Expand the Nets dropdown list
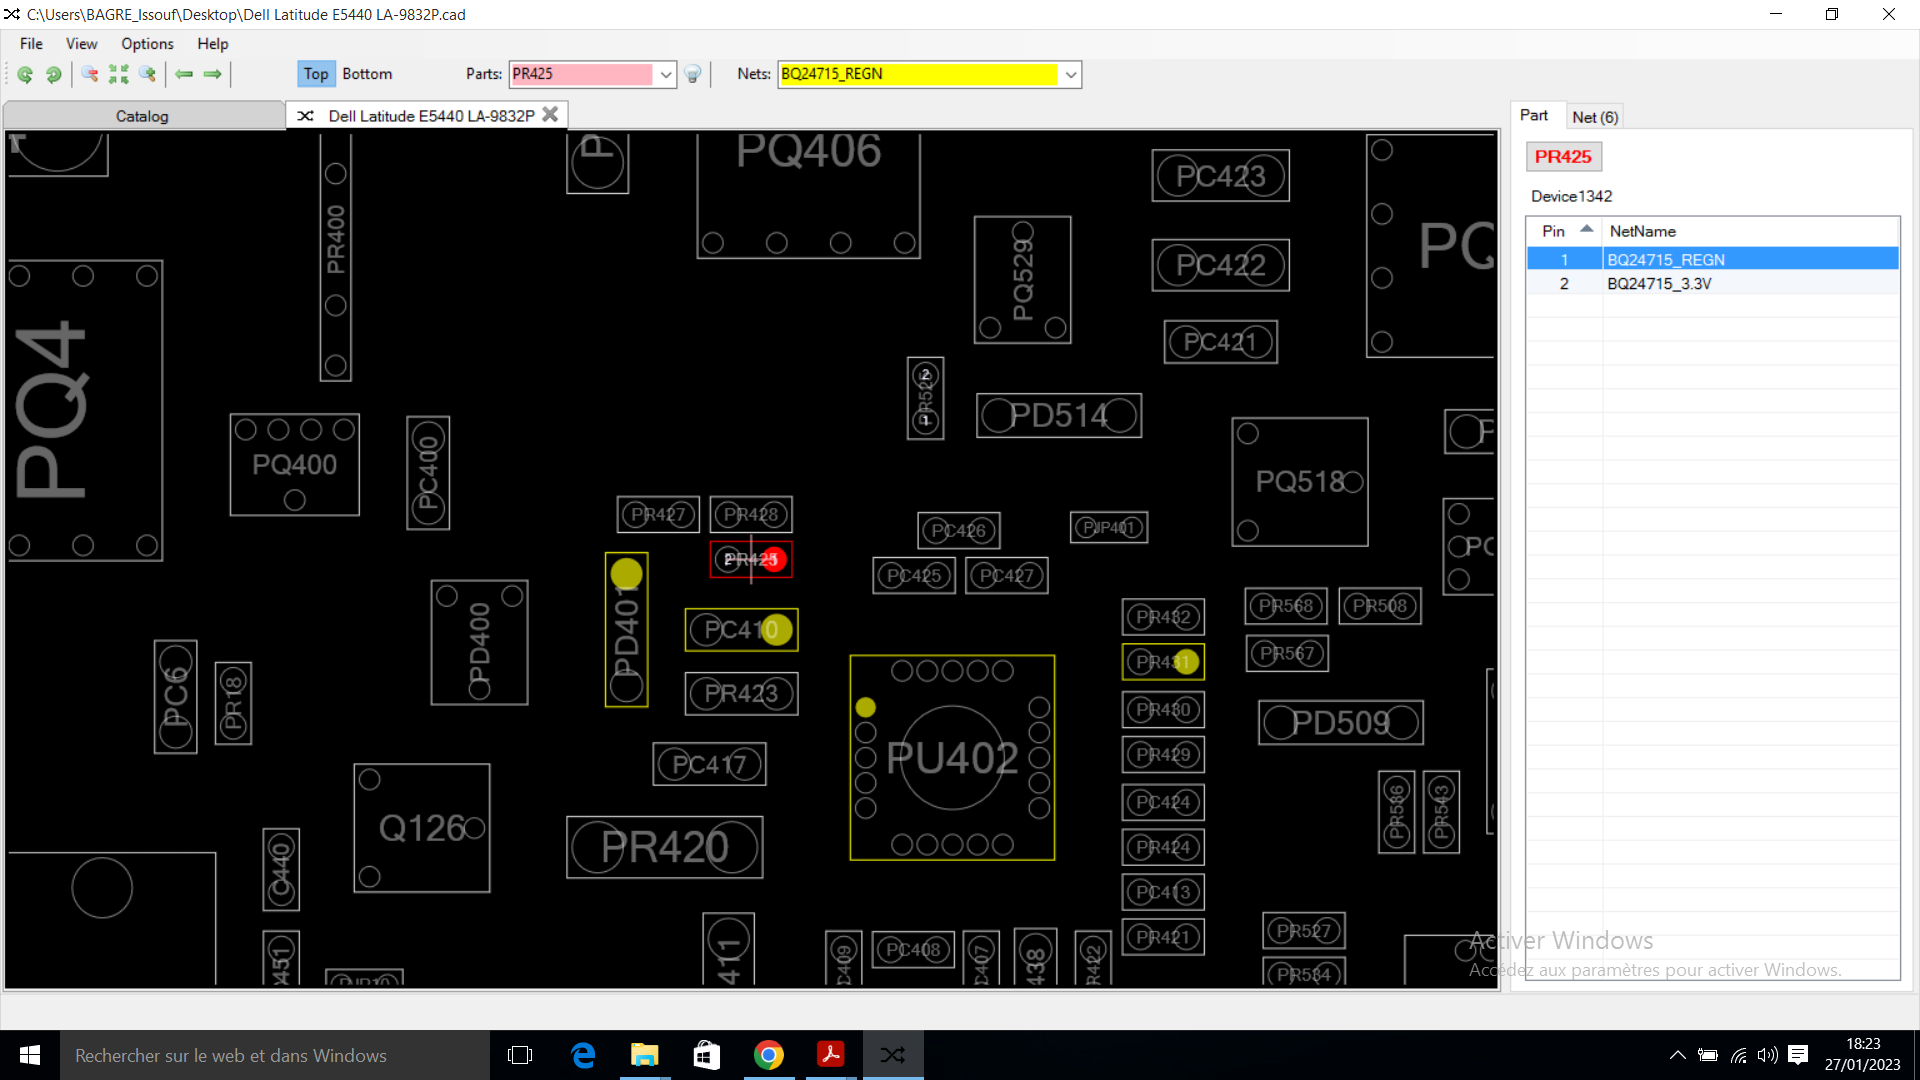The height and width of the screenshot is (1080, 1920). 1071,75
